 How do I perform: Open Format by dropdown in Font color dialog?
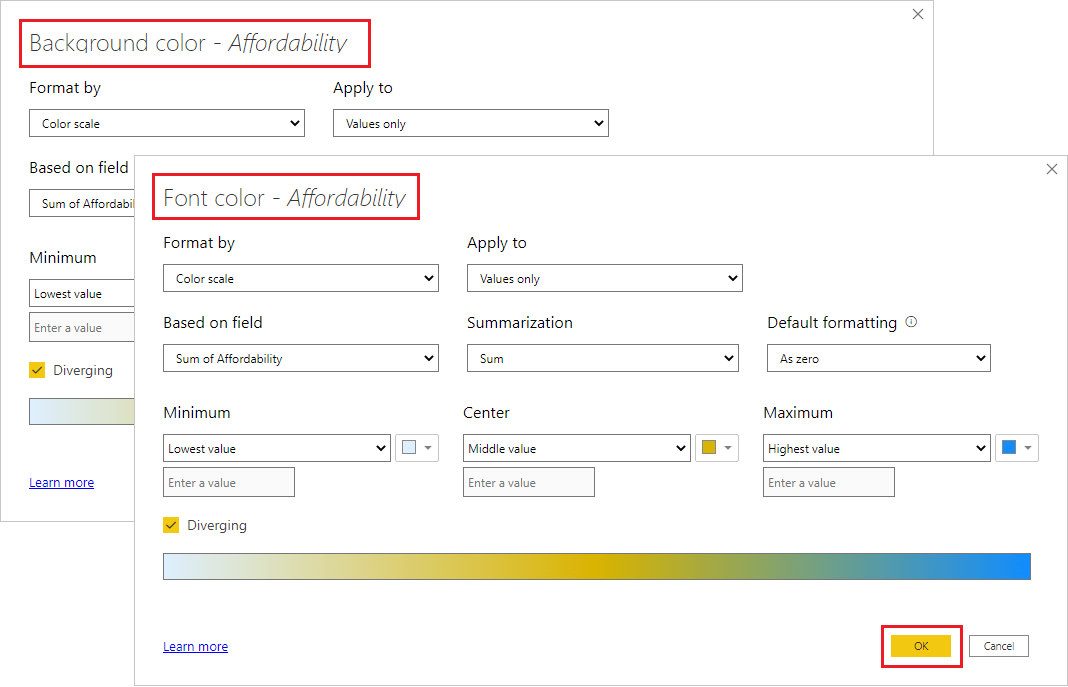(301, 278)
